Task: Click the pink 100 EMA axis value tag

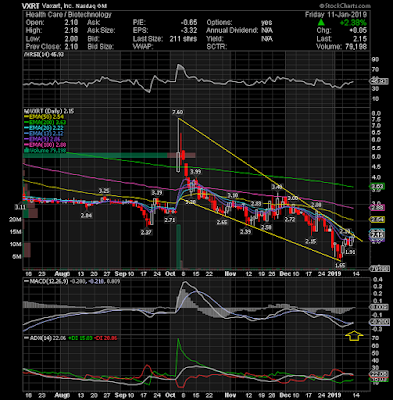Action: [378, 208]
